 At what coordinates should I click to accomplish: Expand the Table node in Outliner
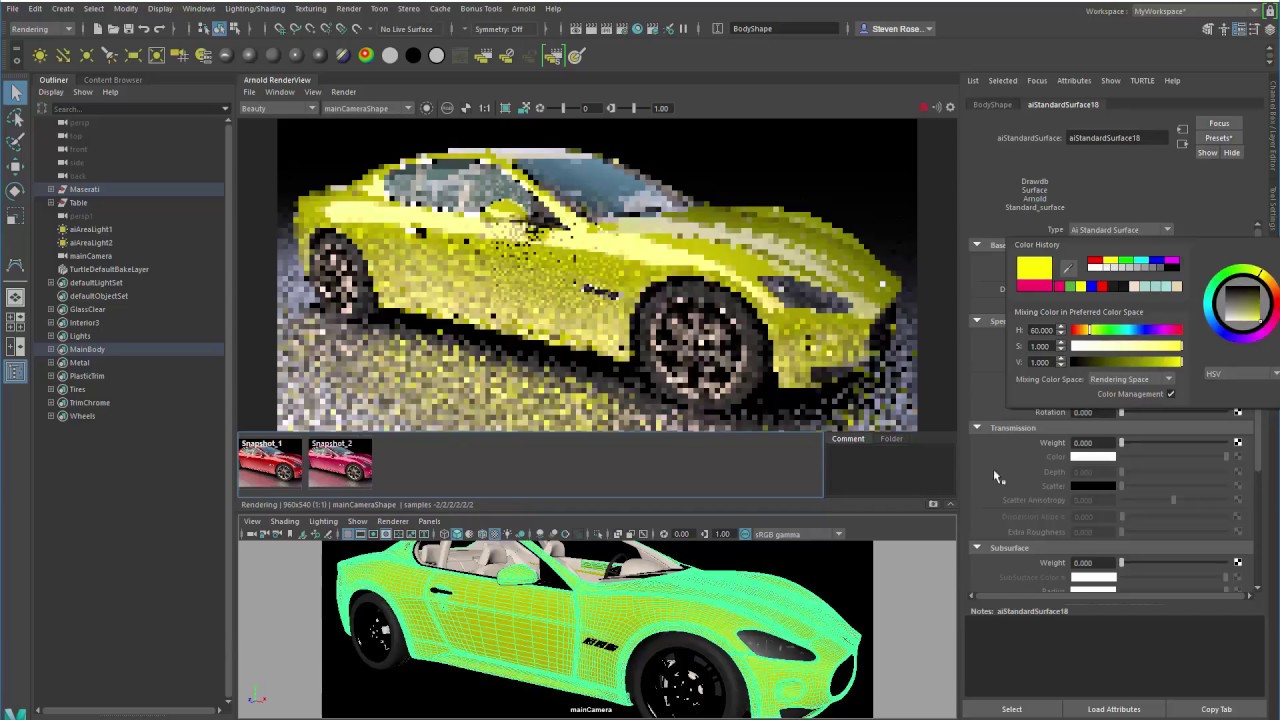[51, 203]
